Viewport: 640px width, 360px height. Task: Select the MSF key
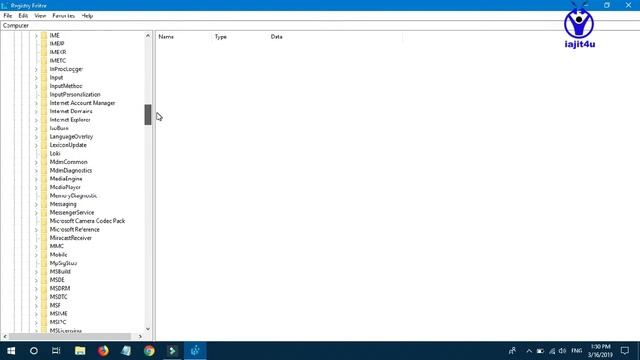coord(55,305)
